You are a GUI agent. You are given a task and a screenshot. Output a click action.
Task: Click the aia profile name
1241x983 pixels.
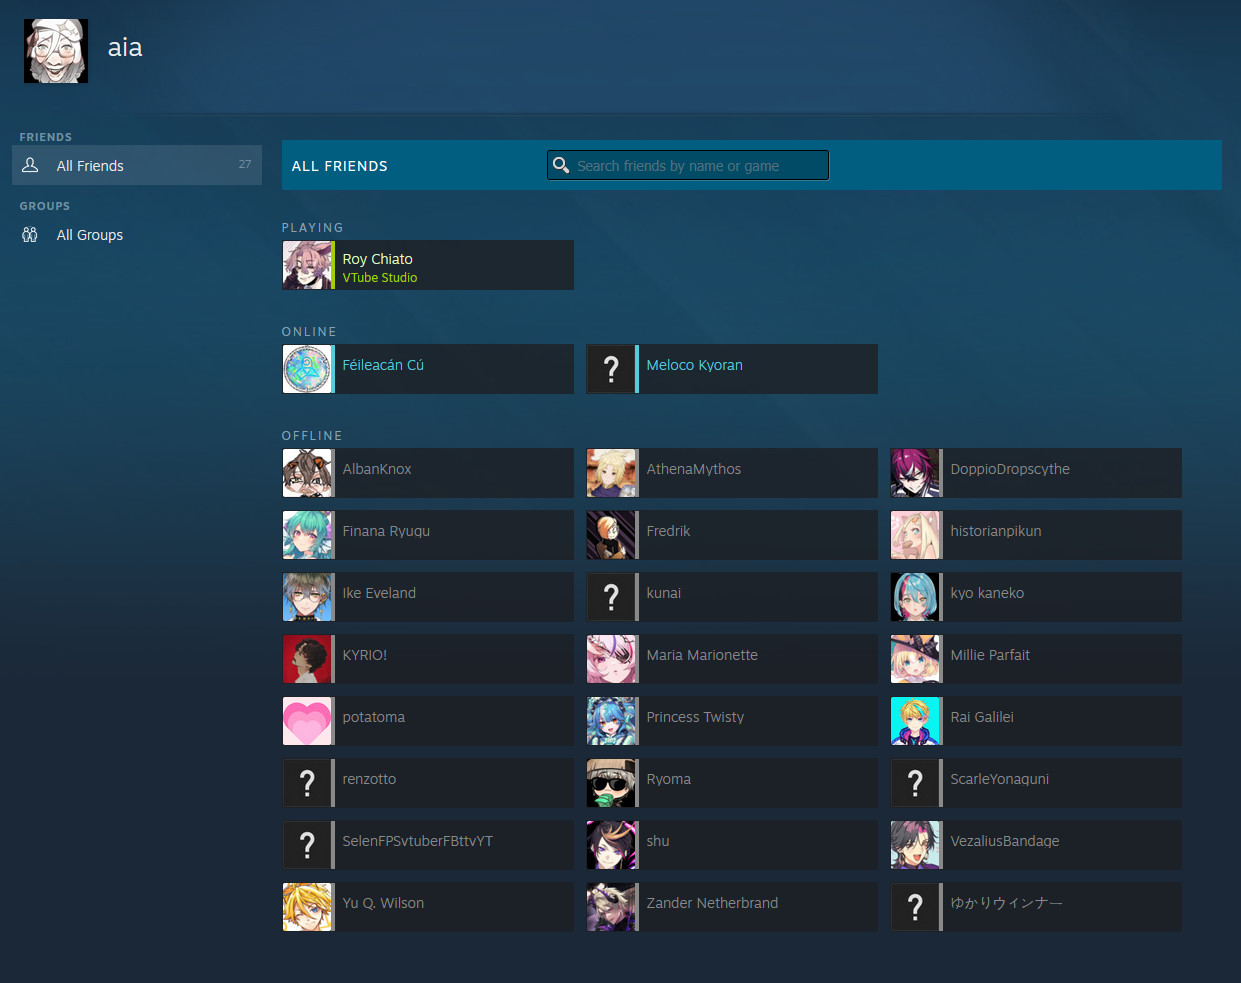[x=125, y=47]
